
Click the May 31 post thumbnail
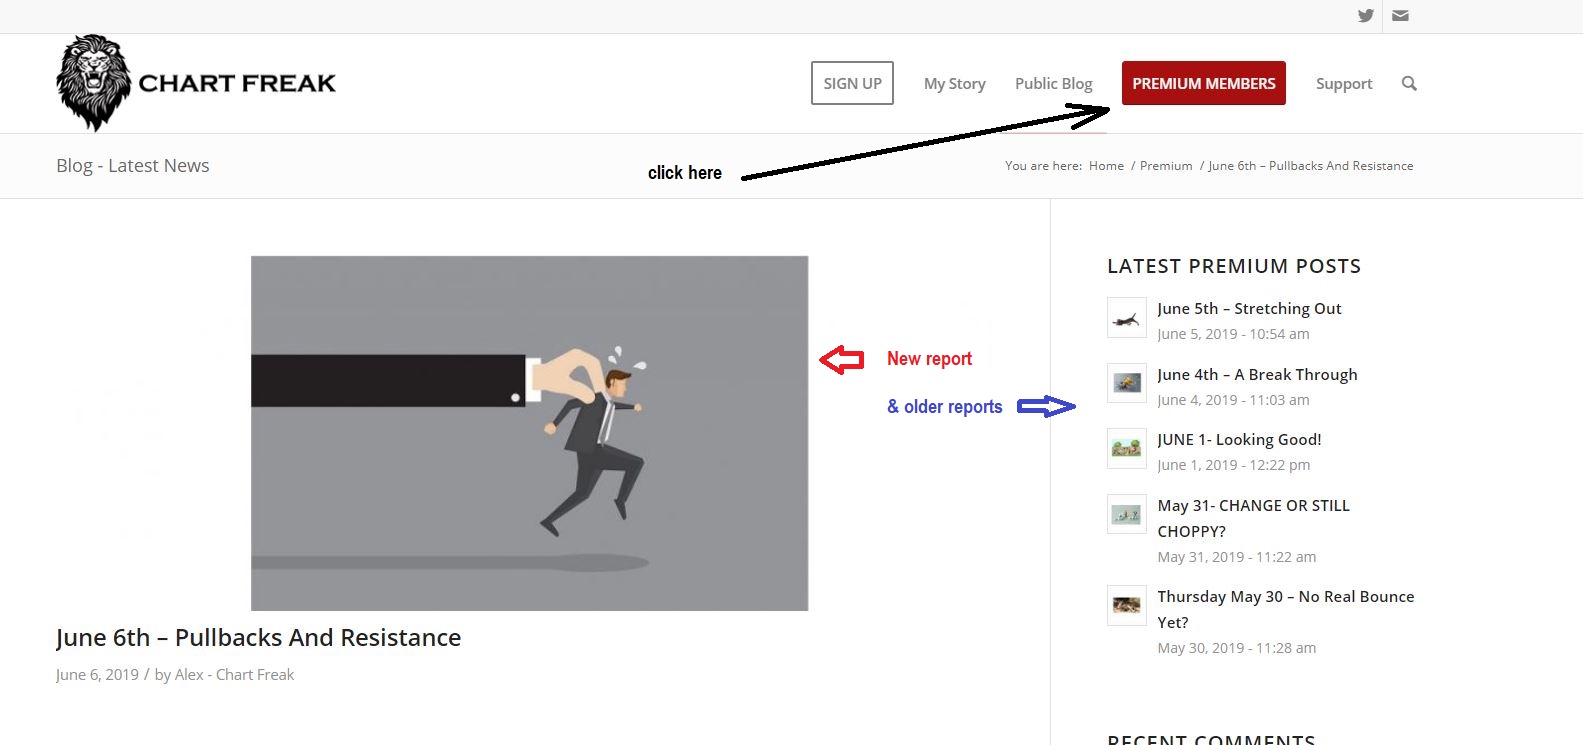point(1126,514)
